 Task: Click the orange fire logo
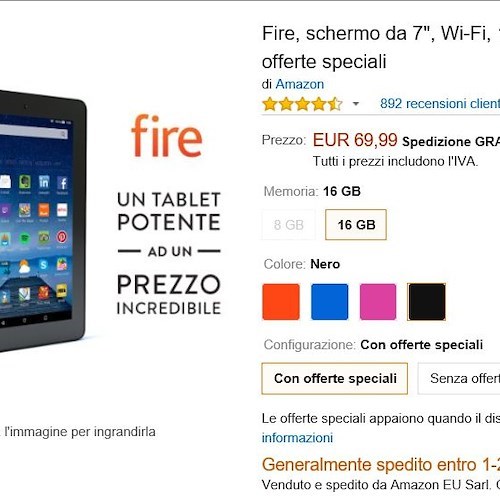pyautogui.click(x=167, y=136)
